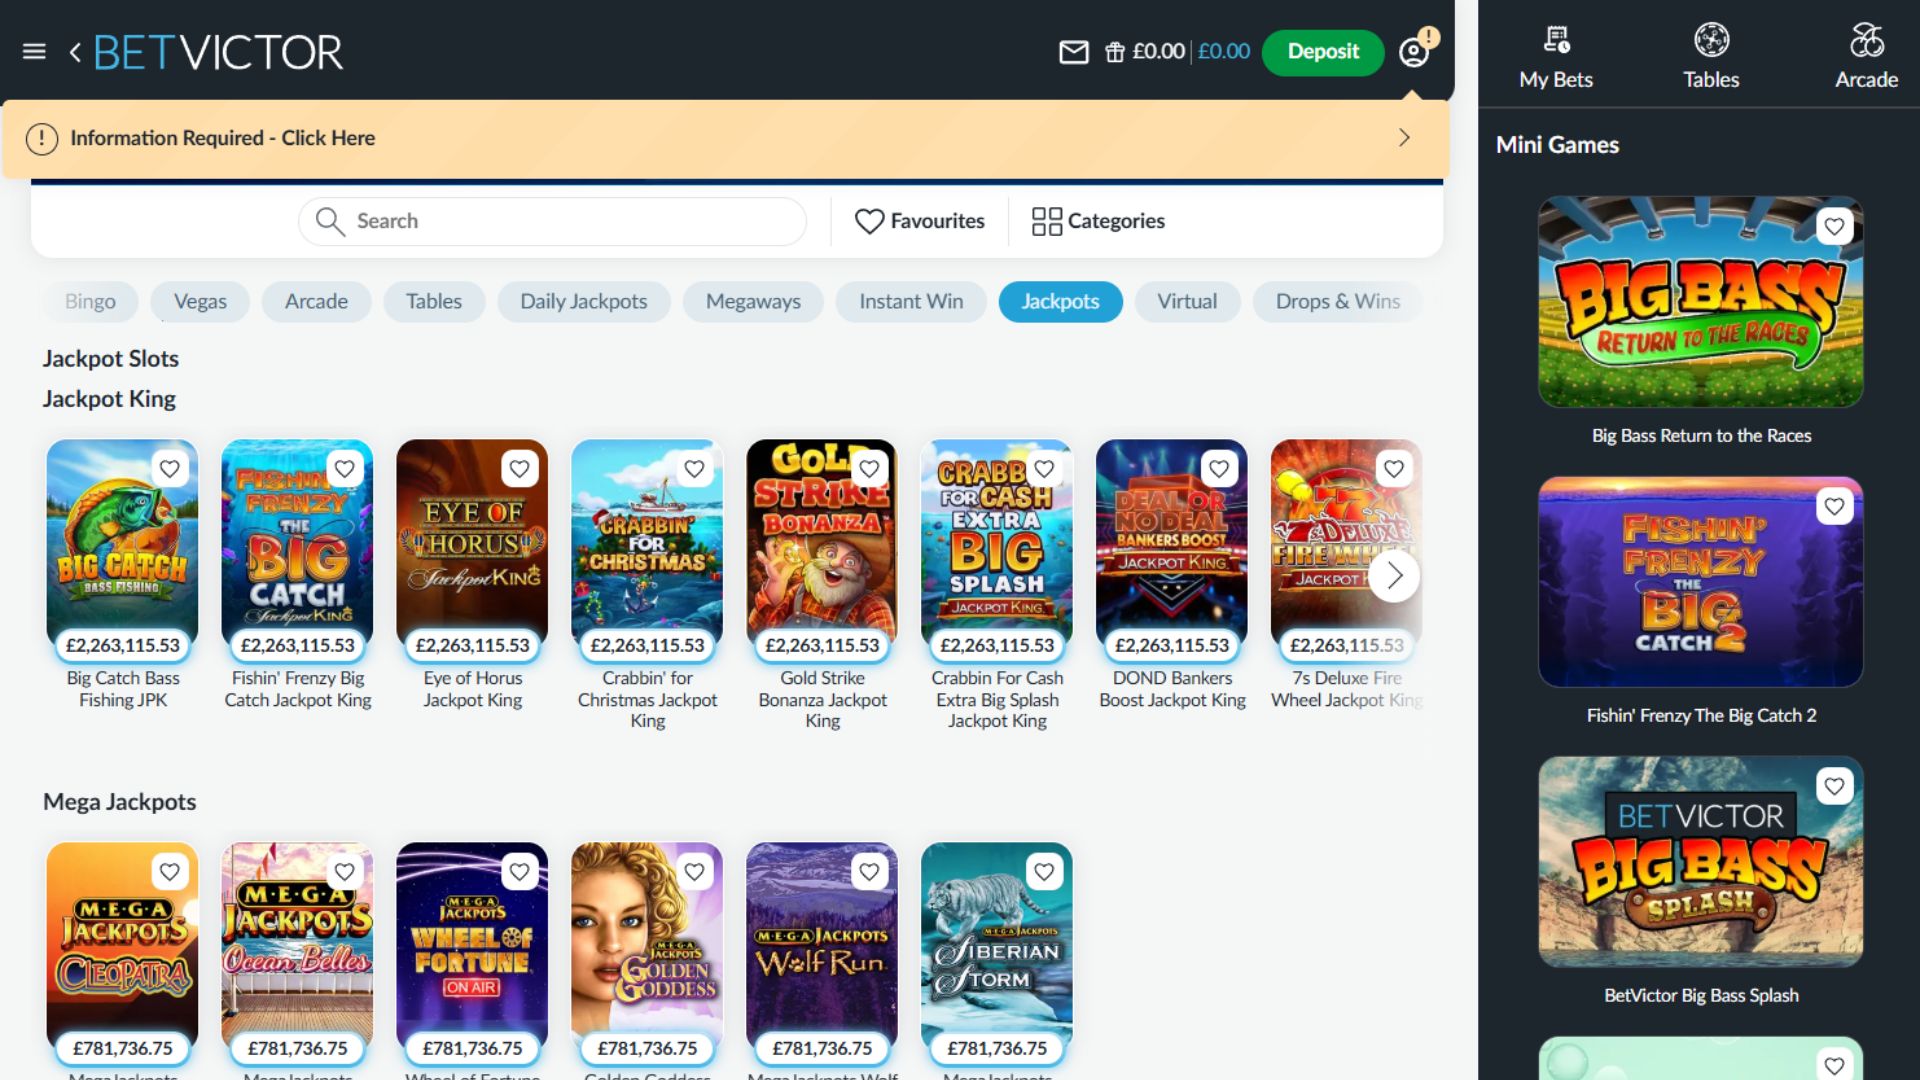Favourite Big Catch Bass Fishing JPK
The width and height of the screenshot is (1920, 1080).
click(x=170, y=468)
